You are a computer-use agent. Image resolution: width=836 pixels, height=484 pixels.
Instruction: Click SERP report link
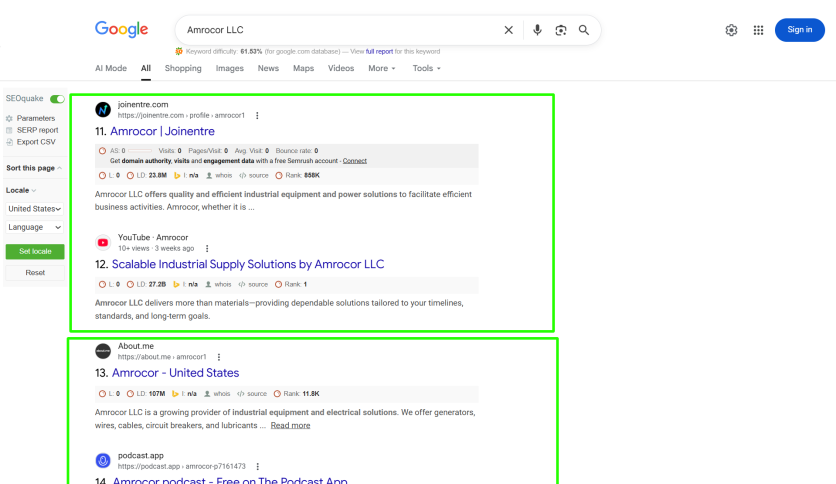(37, 130)
